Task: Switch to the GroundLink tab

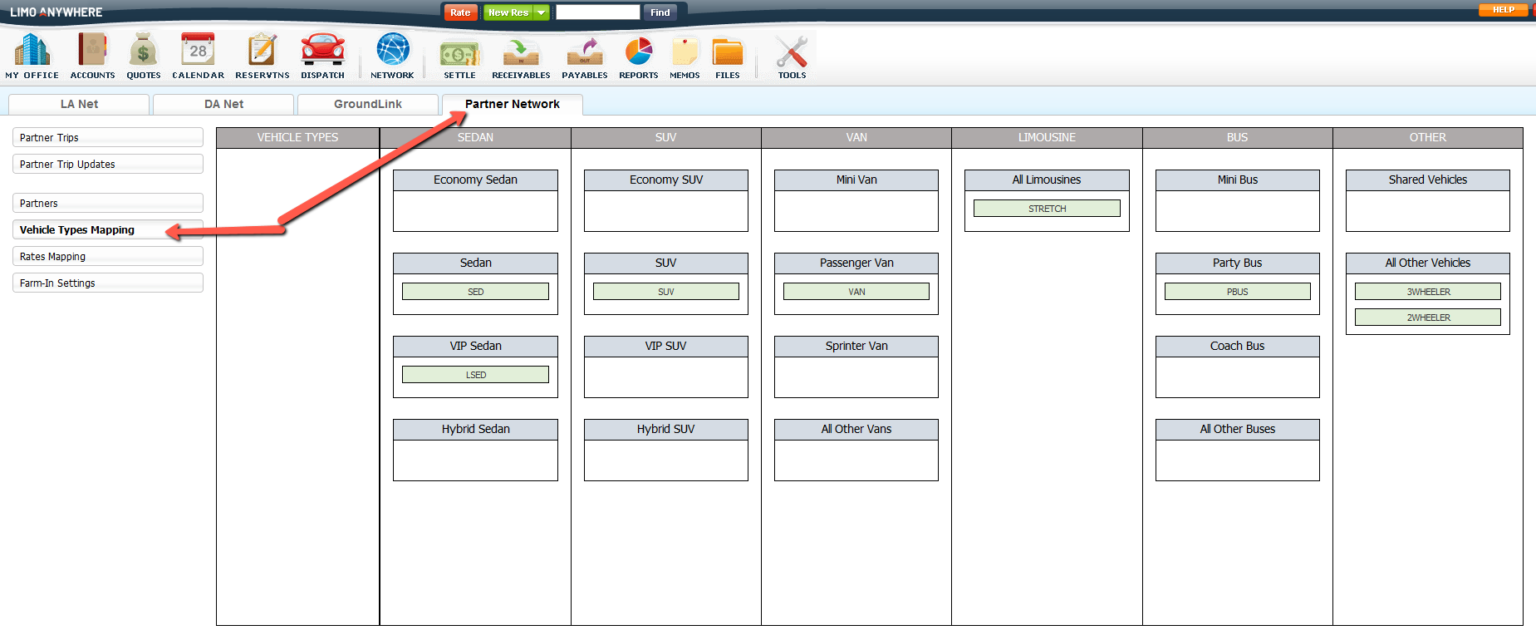Action: coord(367,103)
